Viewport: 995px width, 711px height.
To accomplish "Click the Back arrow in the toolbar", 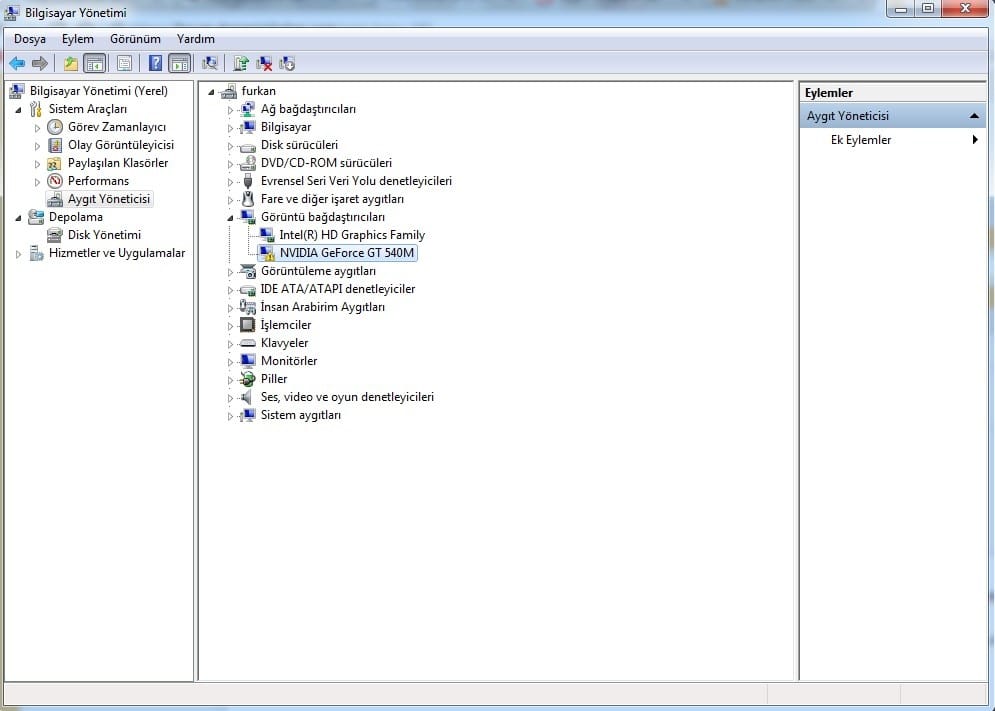I will click(17, 64).
